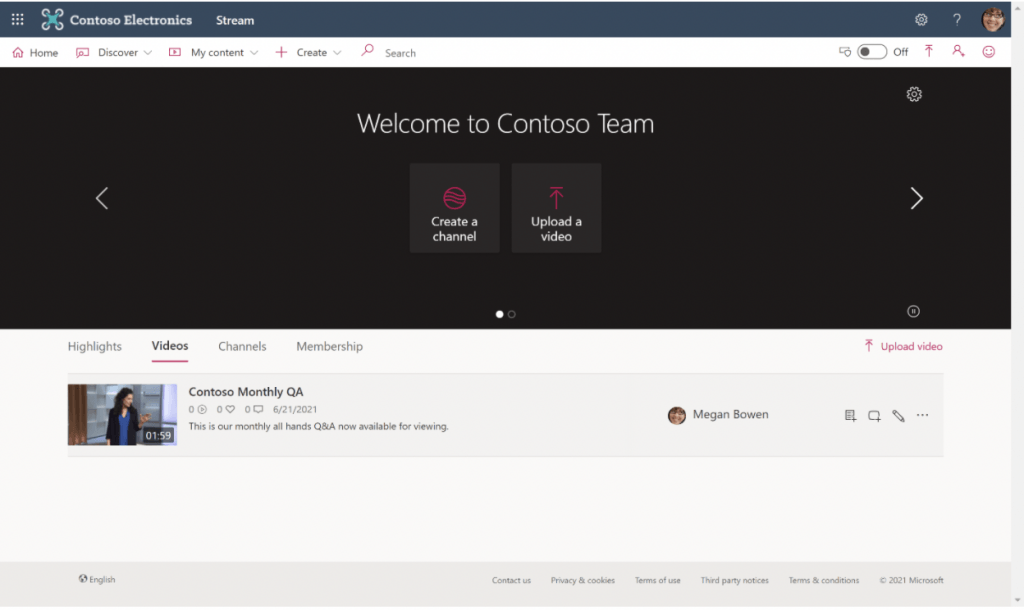Go to Home in the navigation bar
1024x610 pixels.
tap(35, 52)
